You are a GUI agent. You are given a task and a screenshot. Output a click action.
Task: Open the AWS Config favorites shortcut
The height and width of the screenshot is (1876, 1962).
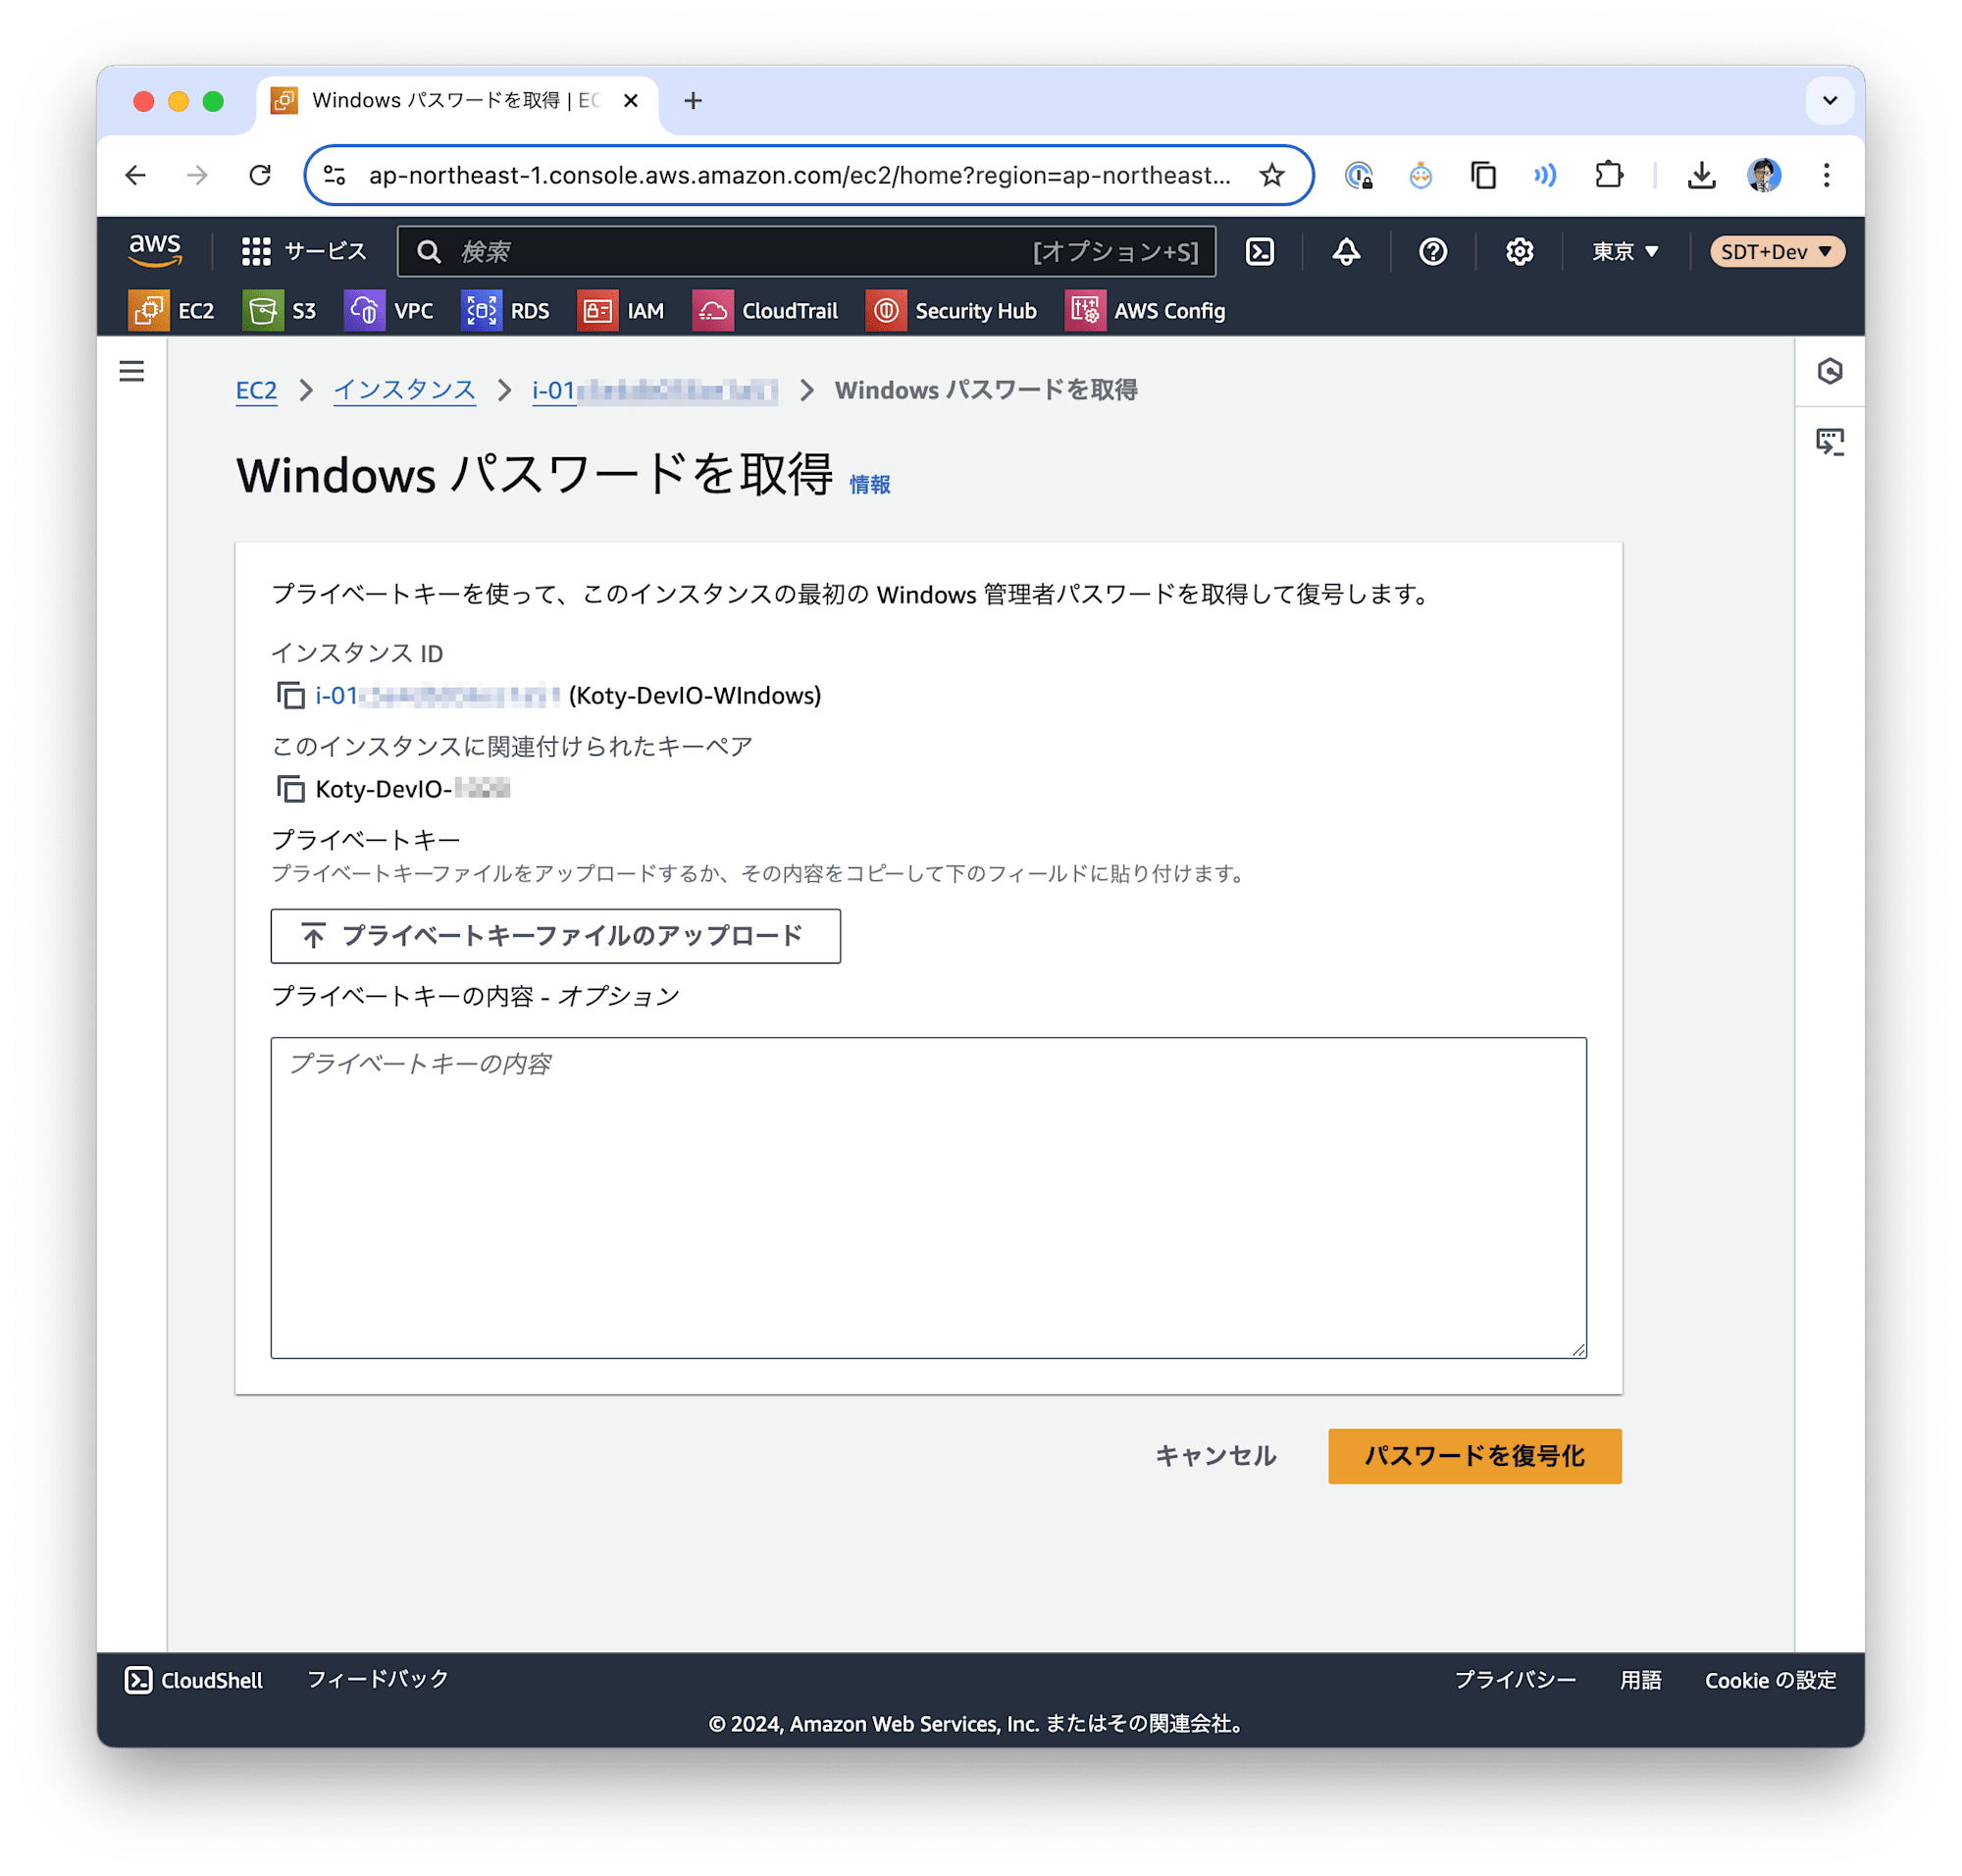tap(1145, 311)
